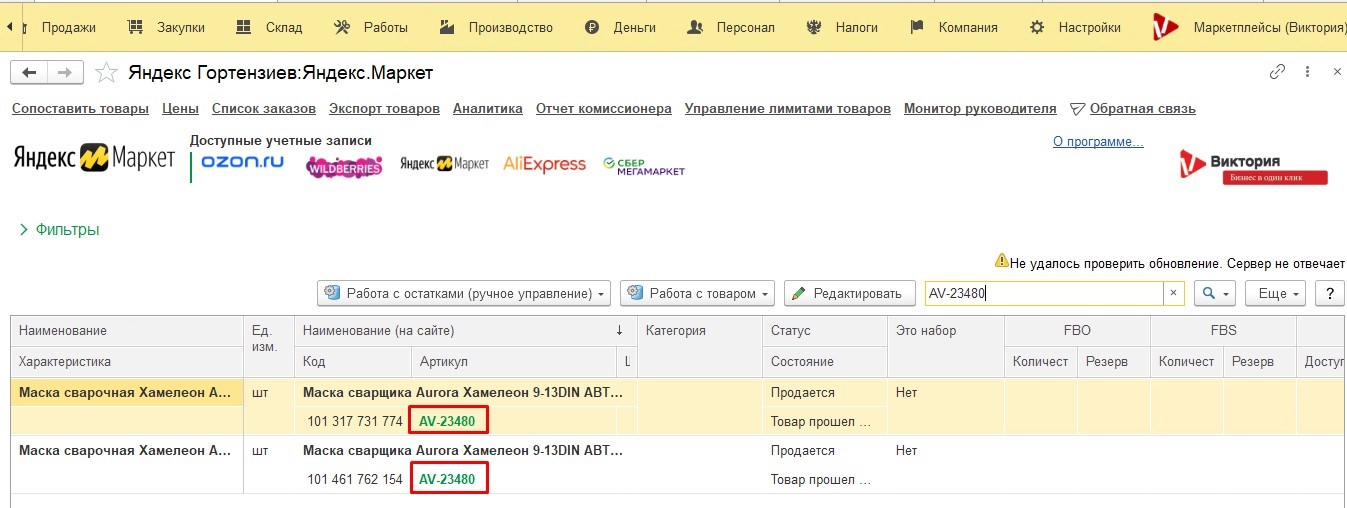Add page to favorites with star icon
This screenshot has width=1347, height=508.
(105, 72)
